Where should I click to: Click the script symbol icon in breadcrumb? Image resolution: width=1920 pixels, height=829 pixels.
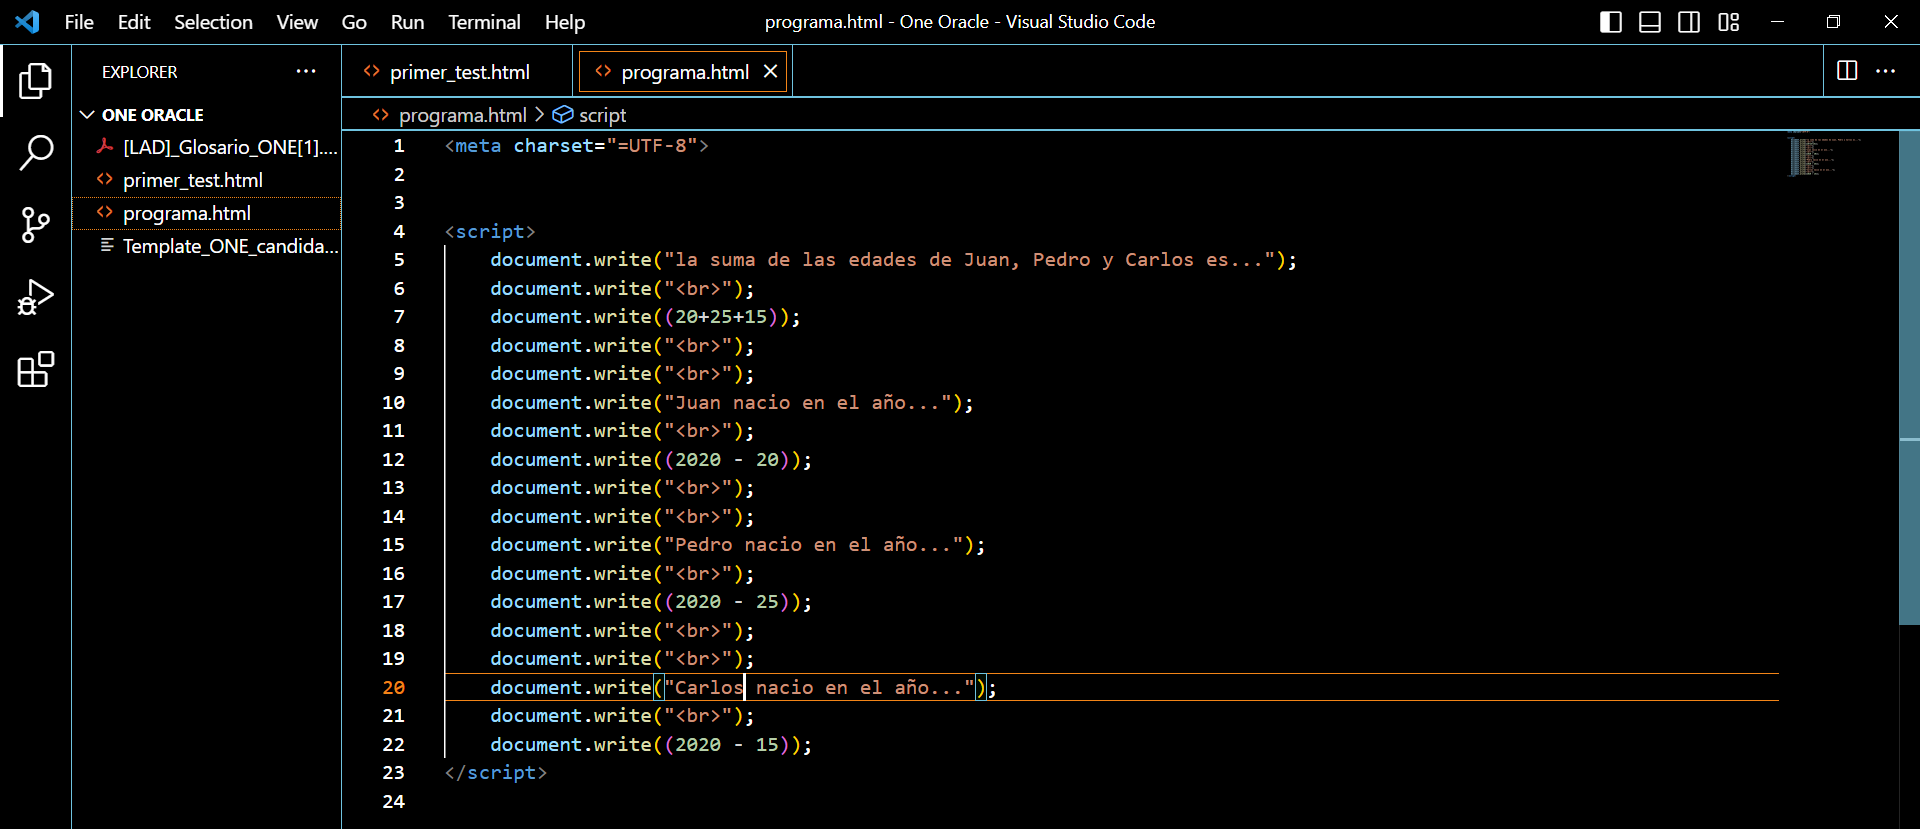point(563,115)
